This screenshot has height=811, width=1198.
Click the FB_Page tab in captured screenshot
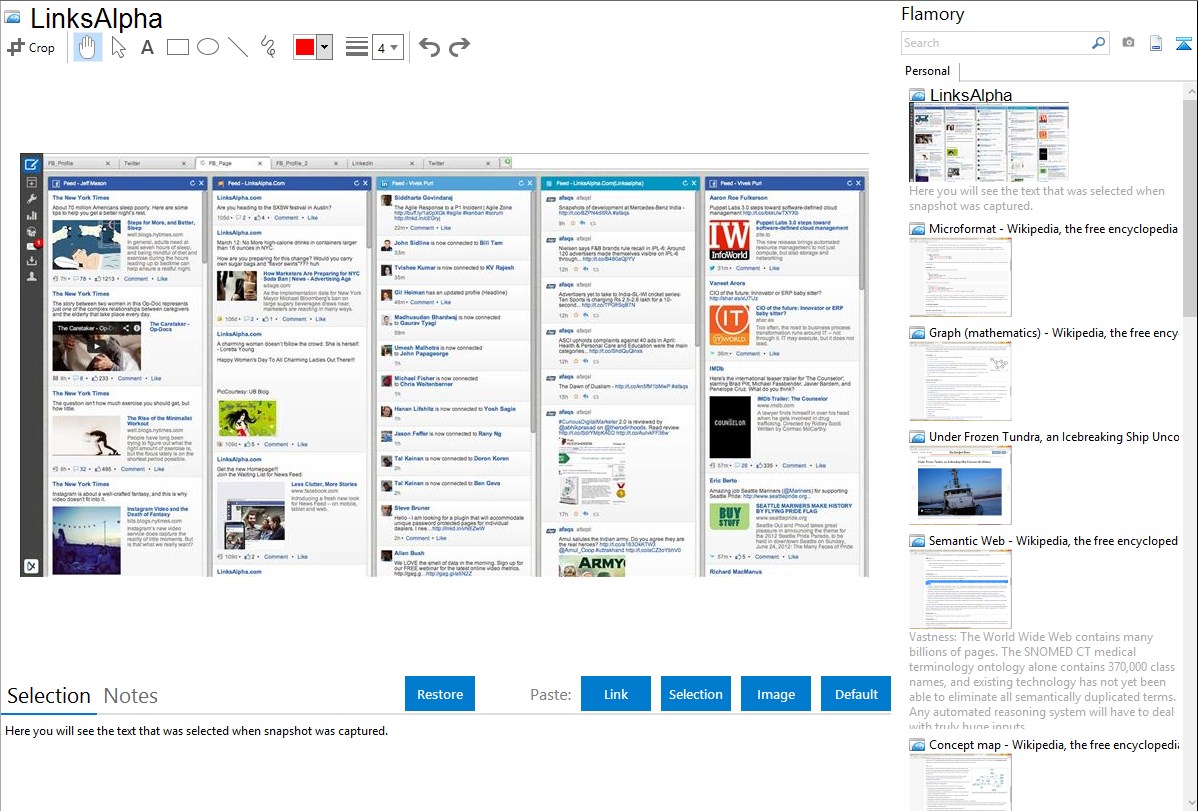231,163
